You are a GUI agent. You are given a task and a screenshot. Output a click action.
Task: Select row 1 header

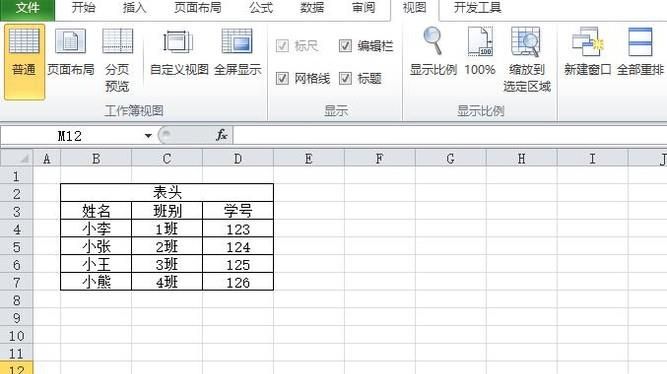coord(17,176)
